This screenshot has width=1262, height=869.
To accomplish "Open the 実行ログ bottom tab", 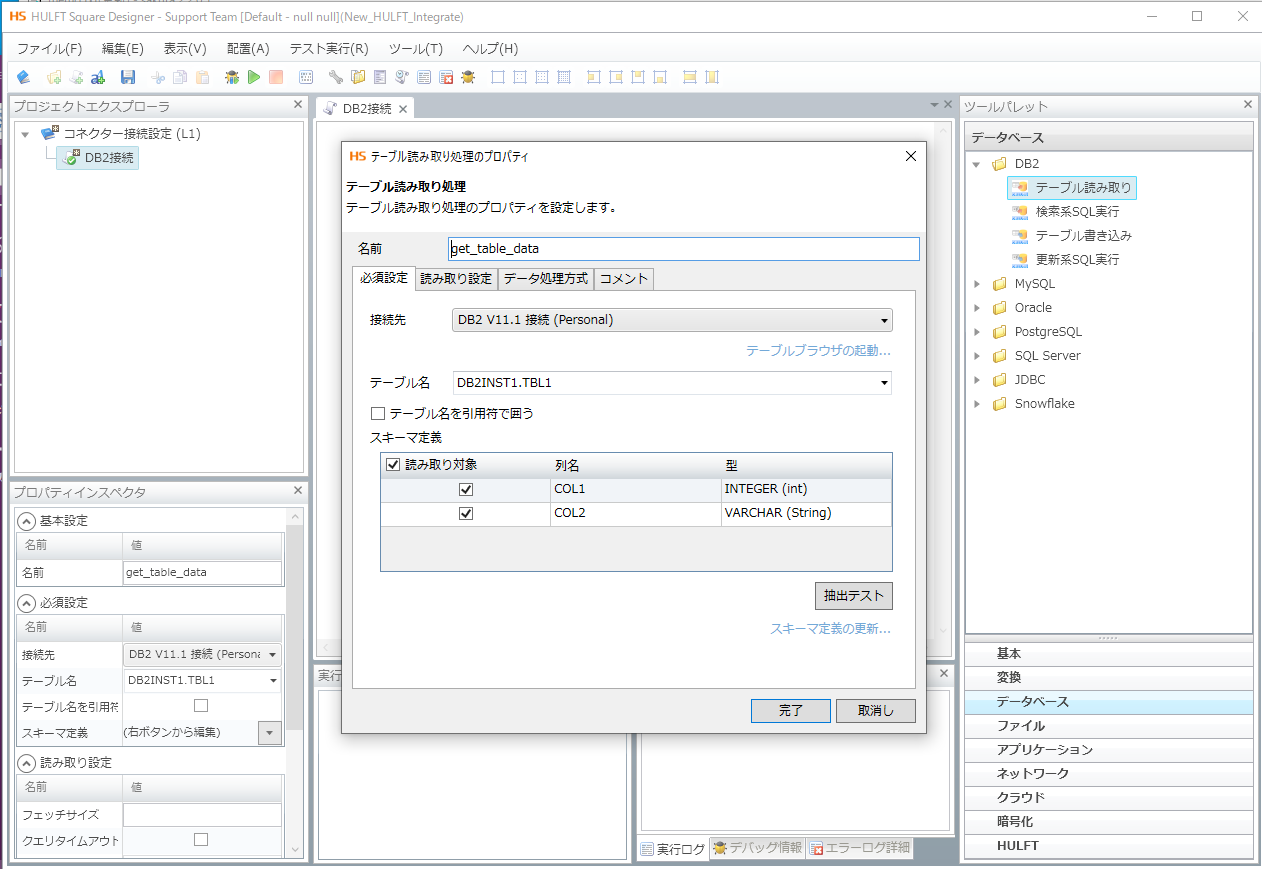I will [673, 849].
